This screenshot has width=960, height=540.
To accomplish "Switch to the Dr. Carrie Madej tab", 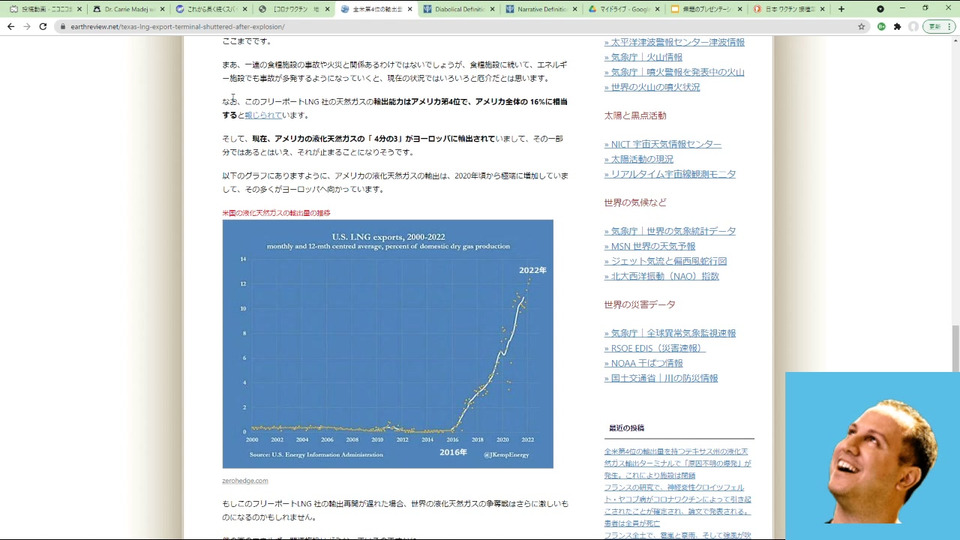I will click(x=129, y=9).
